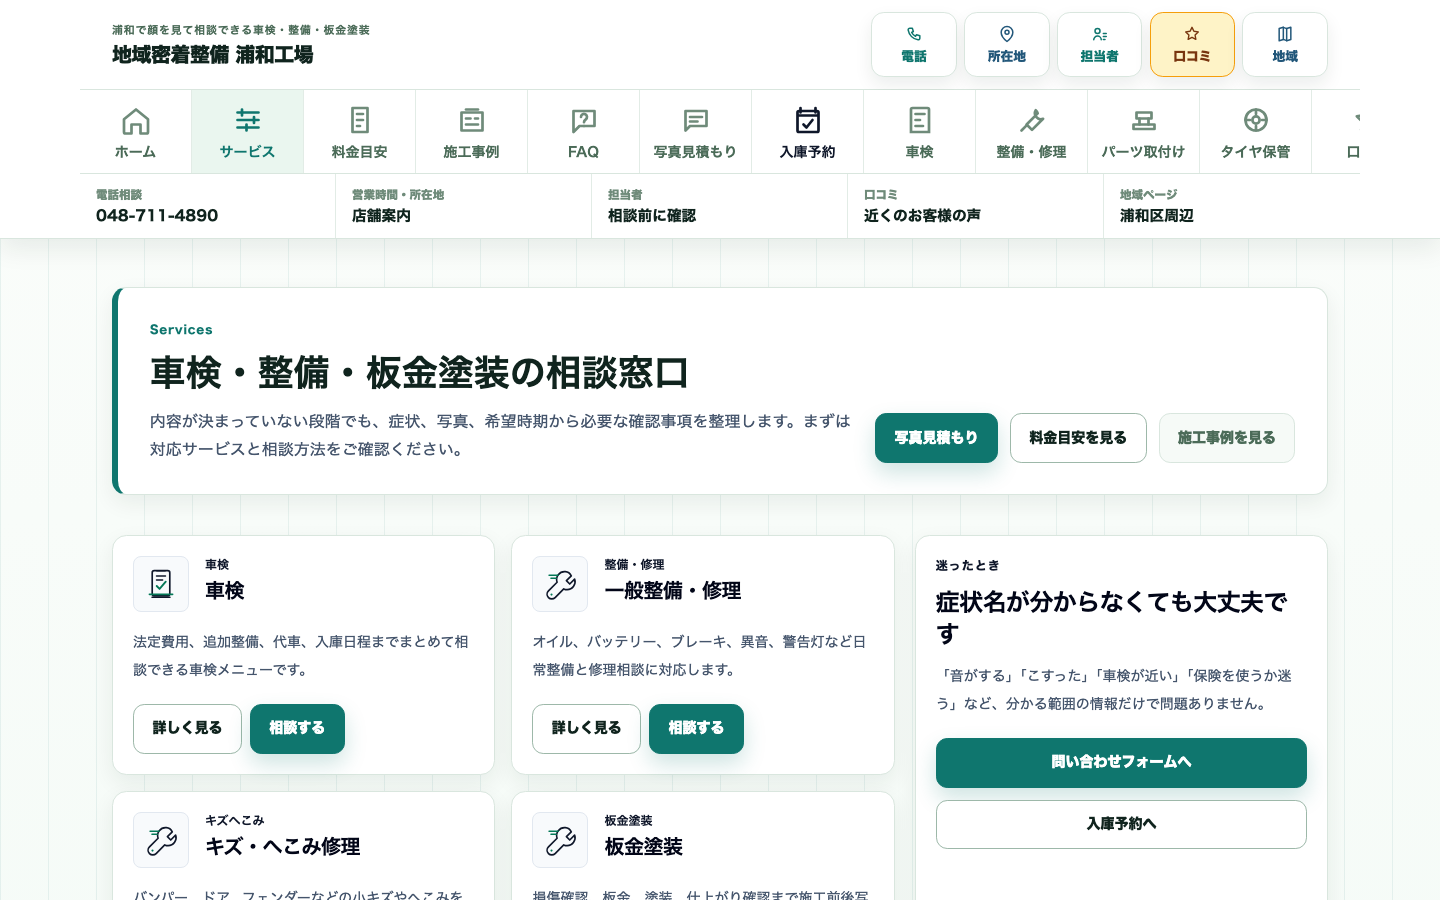Click 症状名が分からなくても大丈夫です heading
The image size is (1440, 900).
point(1112,618)
